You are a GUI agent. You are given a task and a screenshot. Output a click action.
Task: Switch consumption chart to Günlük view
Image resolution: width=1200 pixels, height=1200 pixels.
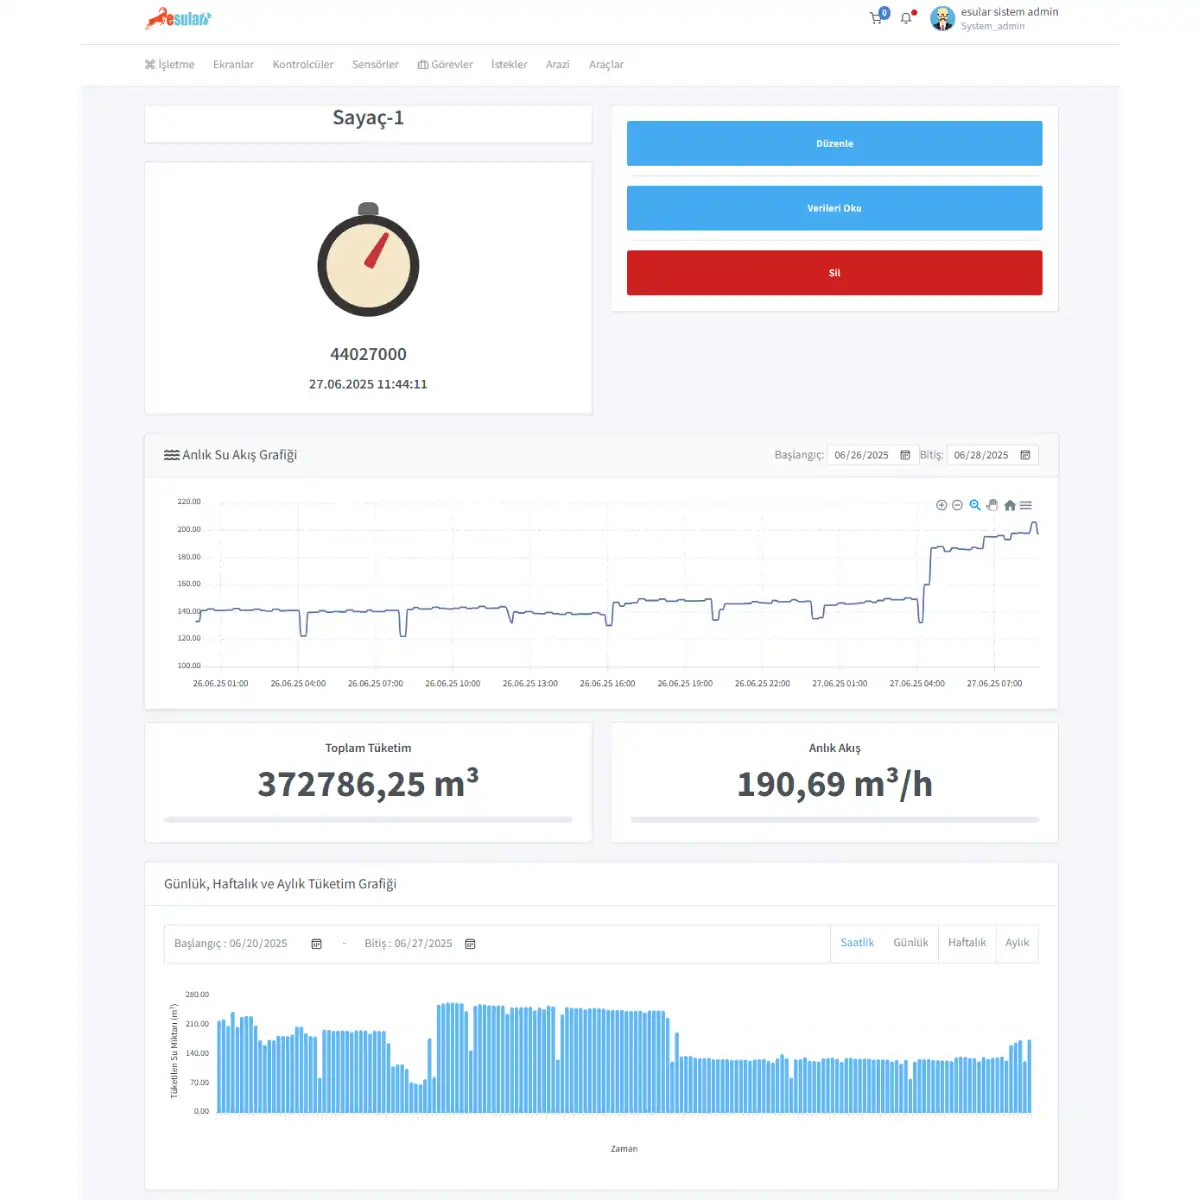[910, 943]
